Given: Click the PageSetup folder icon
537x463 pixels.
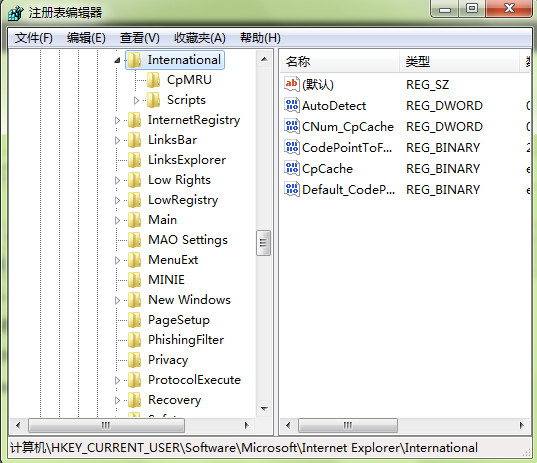Looking at the screenshot, I should [134, 320].
